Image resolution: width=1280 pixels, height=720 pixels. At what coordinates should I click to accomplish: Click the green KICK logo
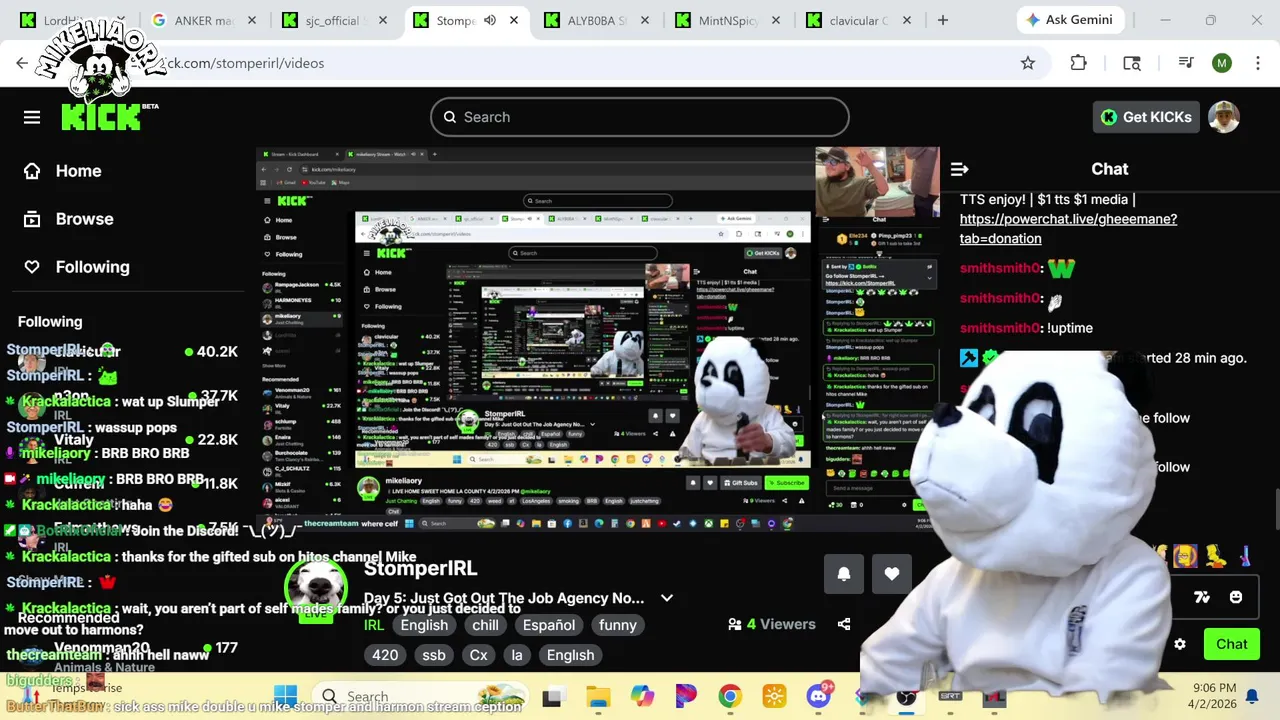[101, 116]
